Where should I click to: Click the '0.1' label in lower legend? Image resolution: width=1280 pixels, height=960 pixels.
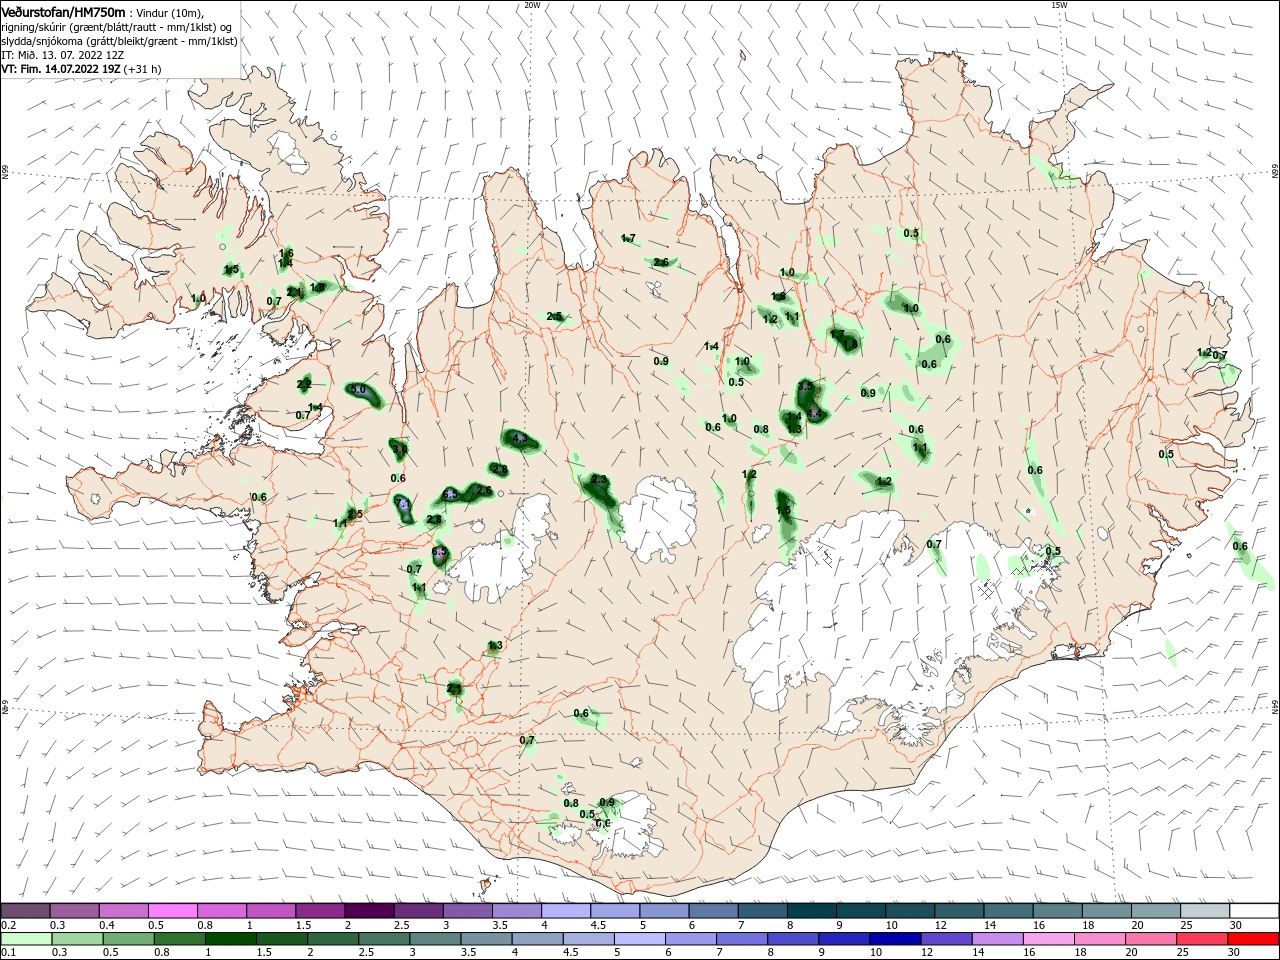8,953
